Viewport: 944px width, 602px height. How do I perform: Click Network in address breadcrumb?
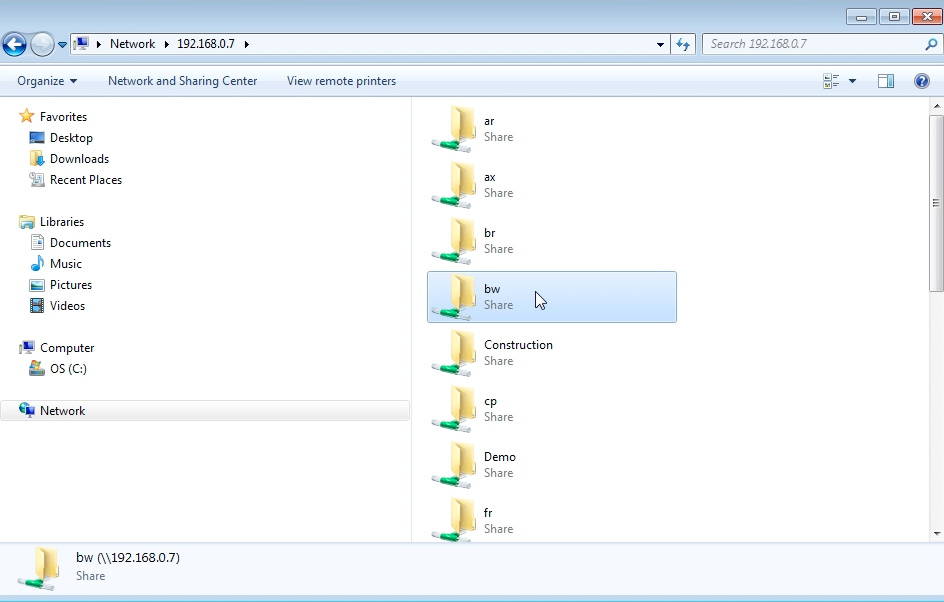click(132, 44)
